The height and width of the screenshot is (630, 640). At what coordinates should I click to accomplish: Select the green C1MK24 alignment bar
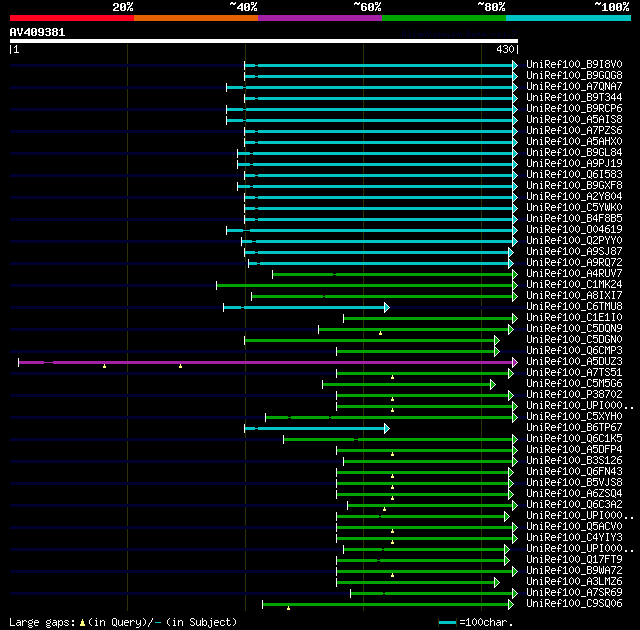coord(367,285)
